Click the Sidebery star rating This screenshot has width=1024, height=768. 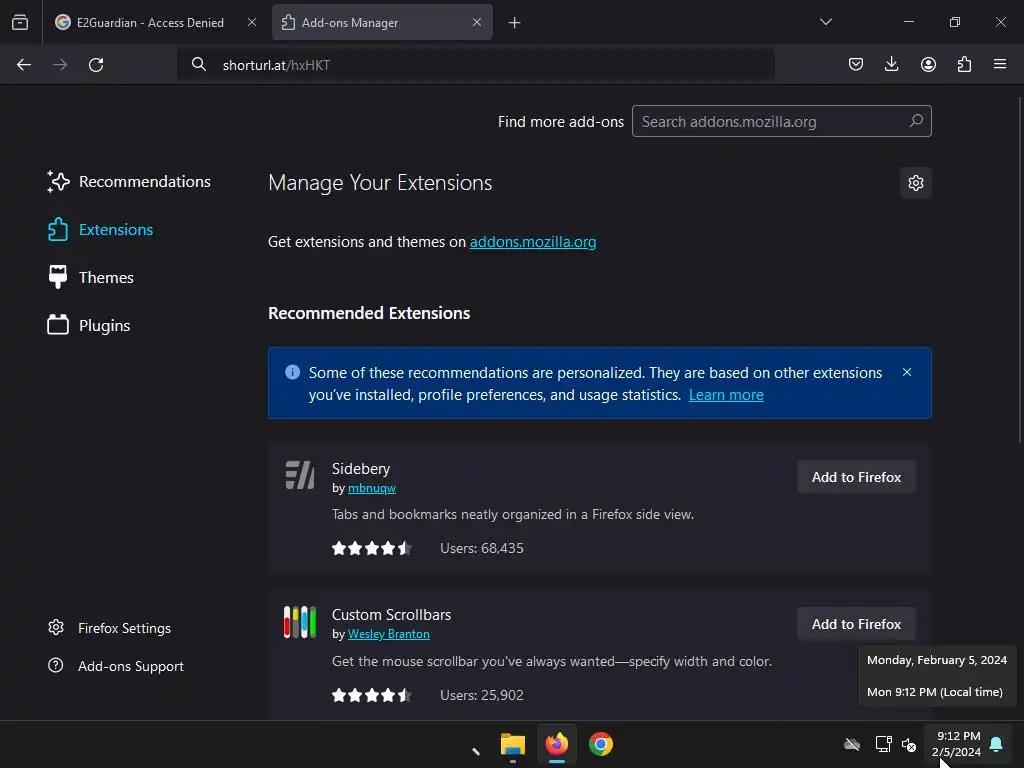tap(372, 548)
